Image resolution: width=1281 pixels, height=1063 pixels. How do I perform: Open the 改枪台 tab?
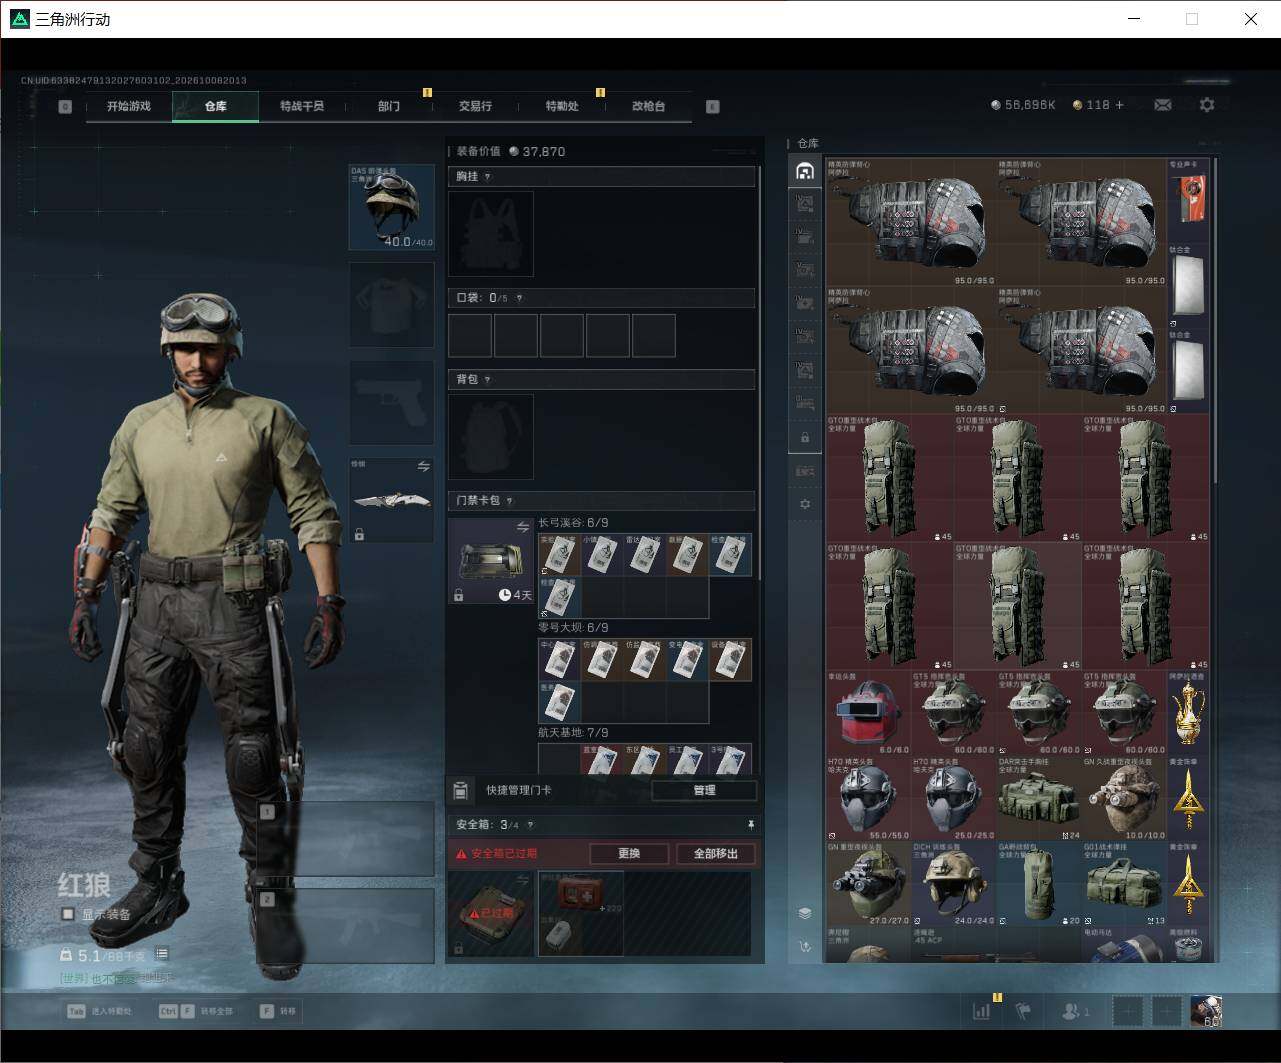pos(648,106)
